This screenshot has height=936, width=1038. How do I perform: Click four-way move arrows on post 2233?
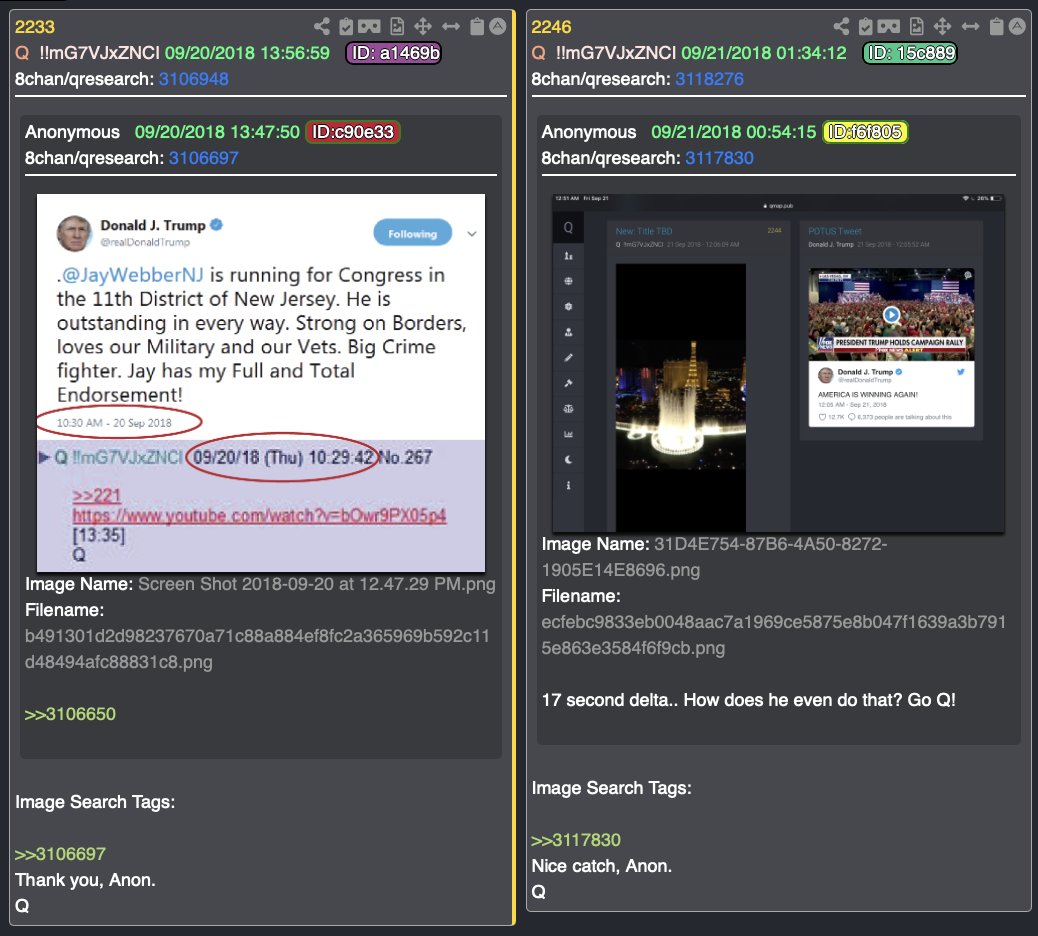click(x=423, y=26)
